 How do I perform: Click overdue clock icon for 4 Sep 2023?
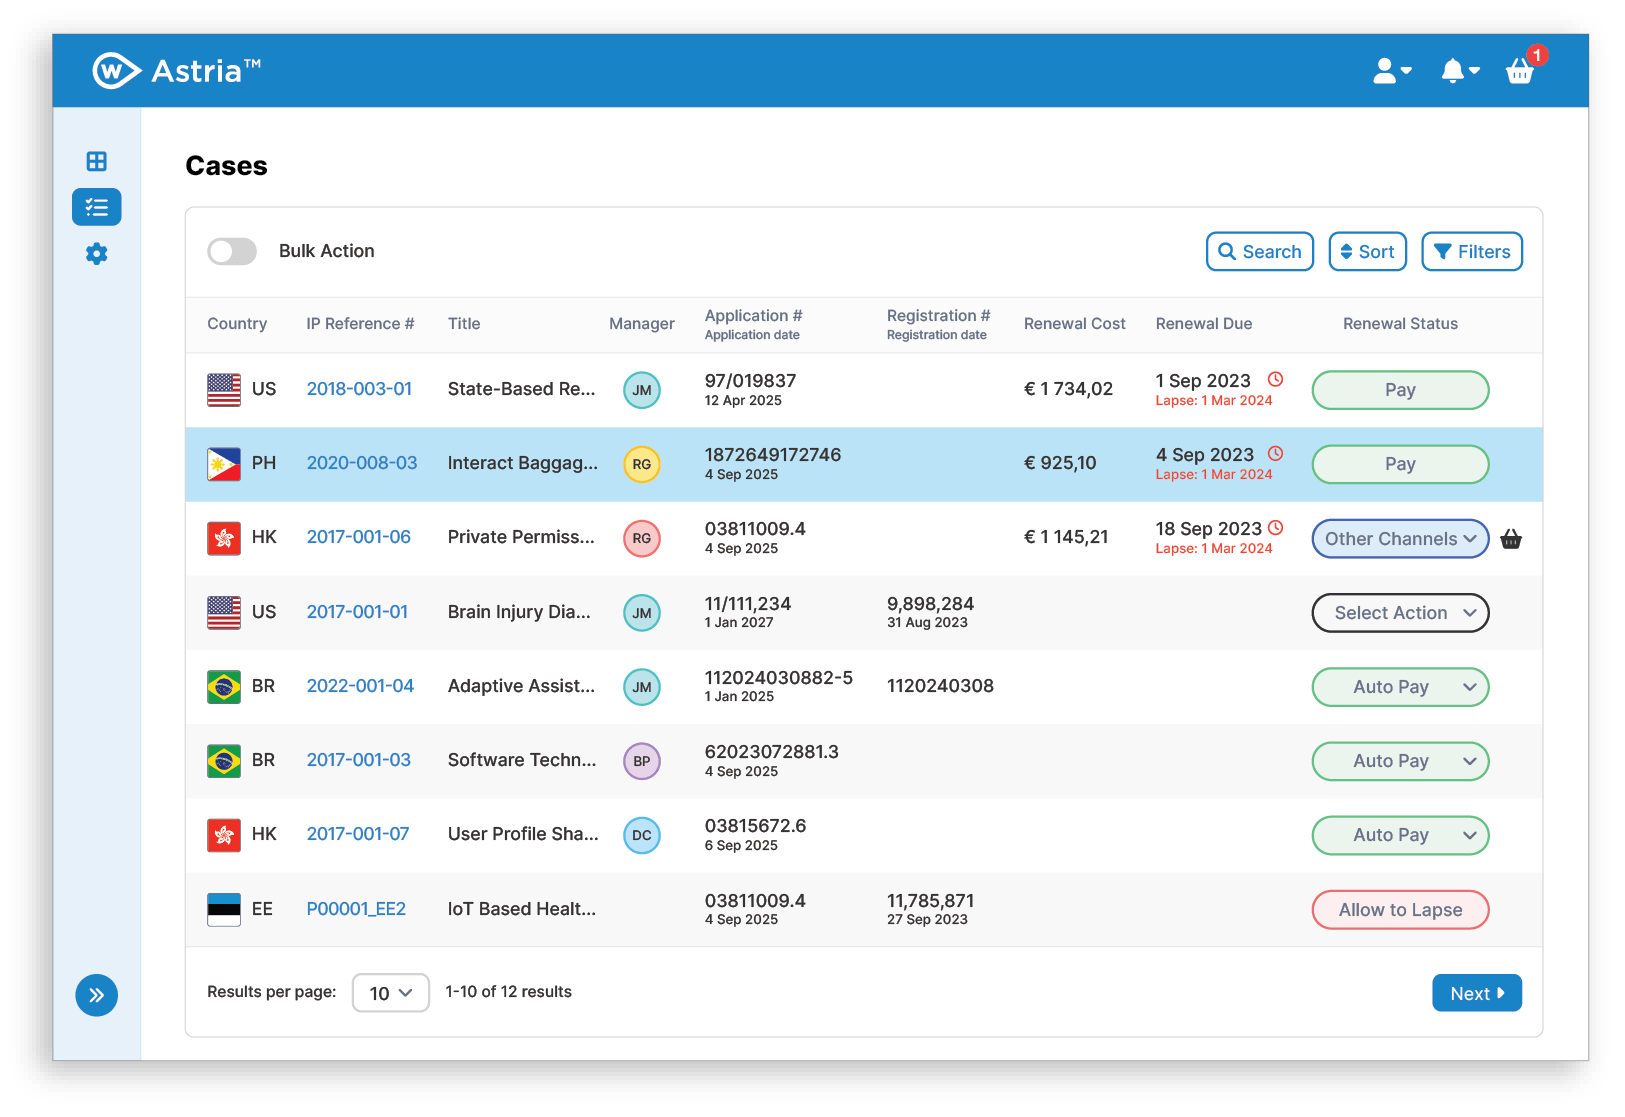[1276, 454]
